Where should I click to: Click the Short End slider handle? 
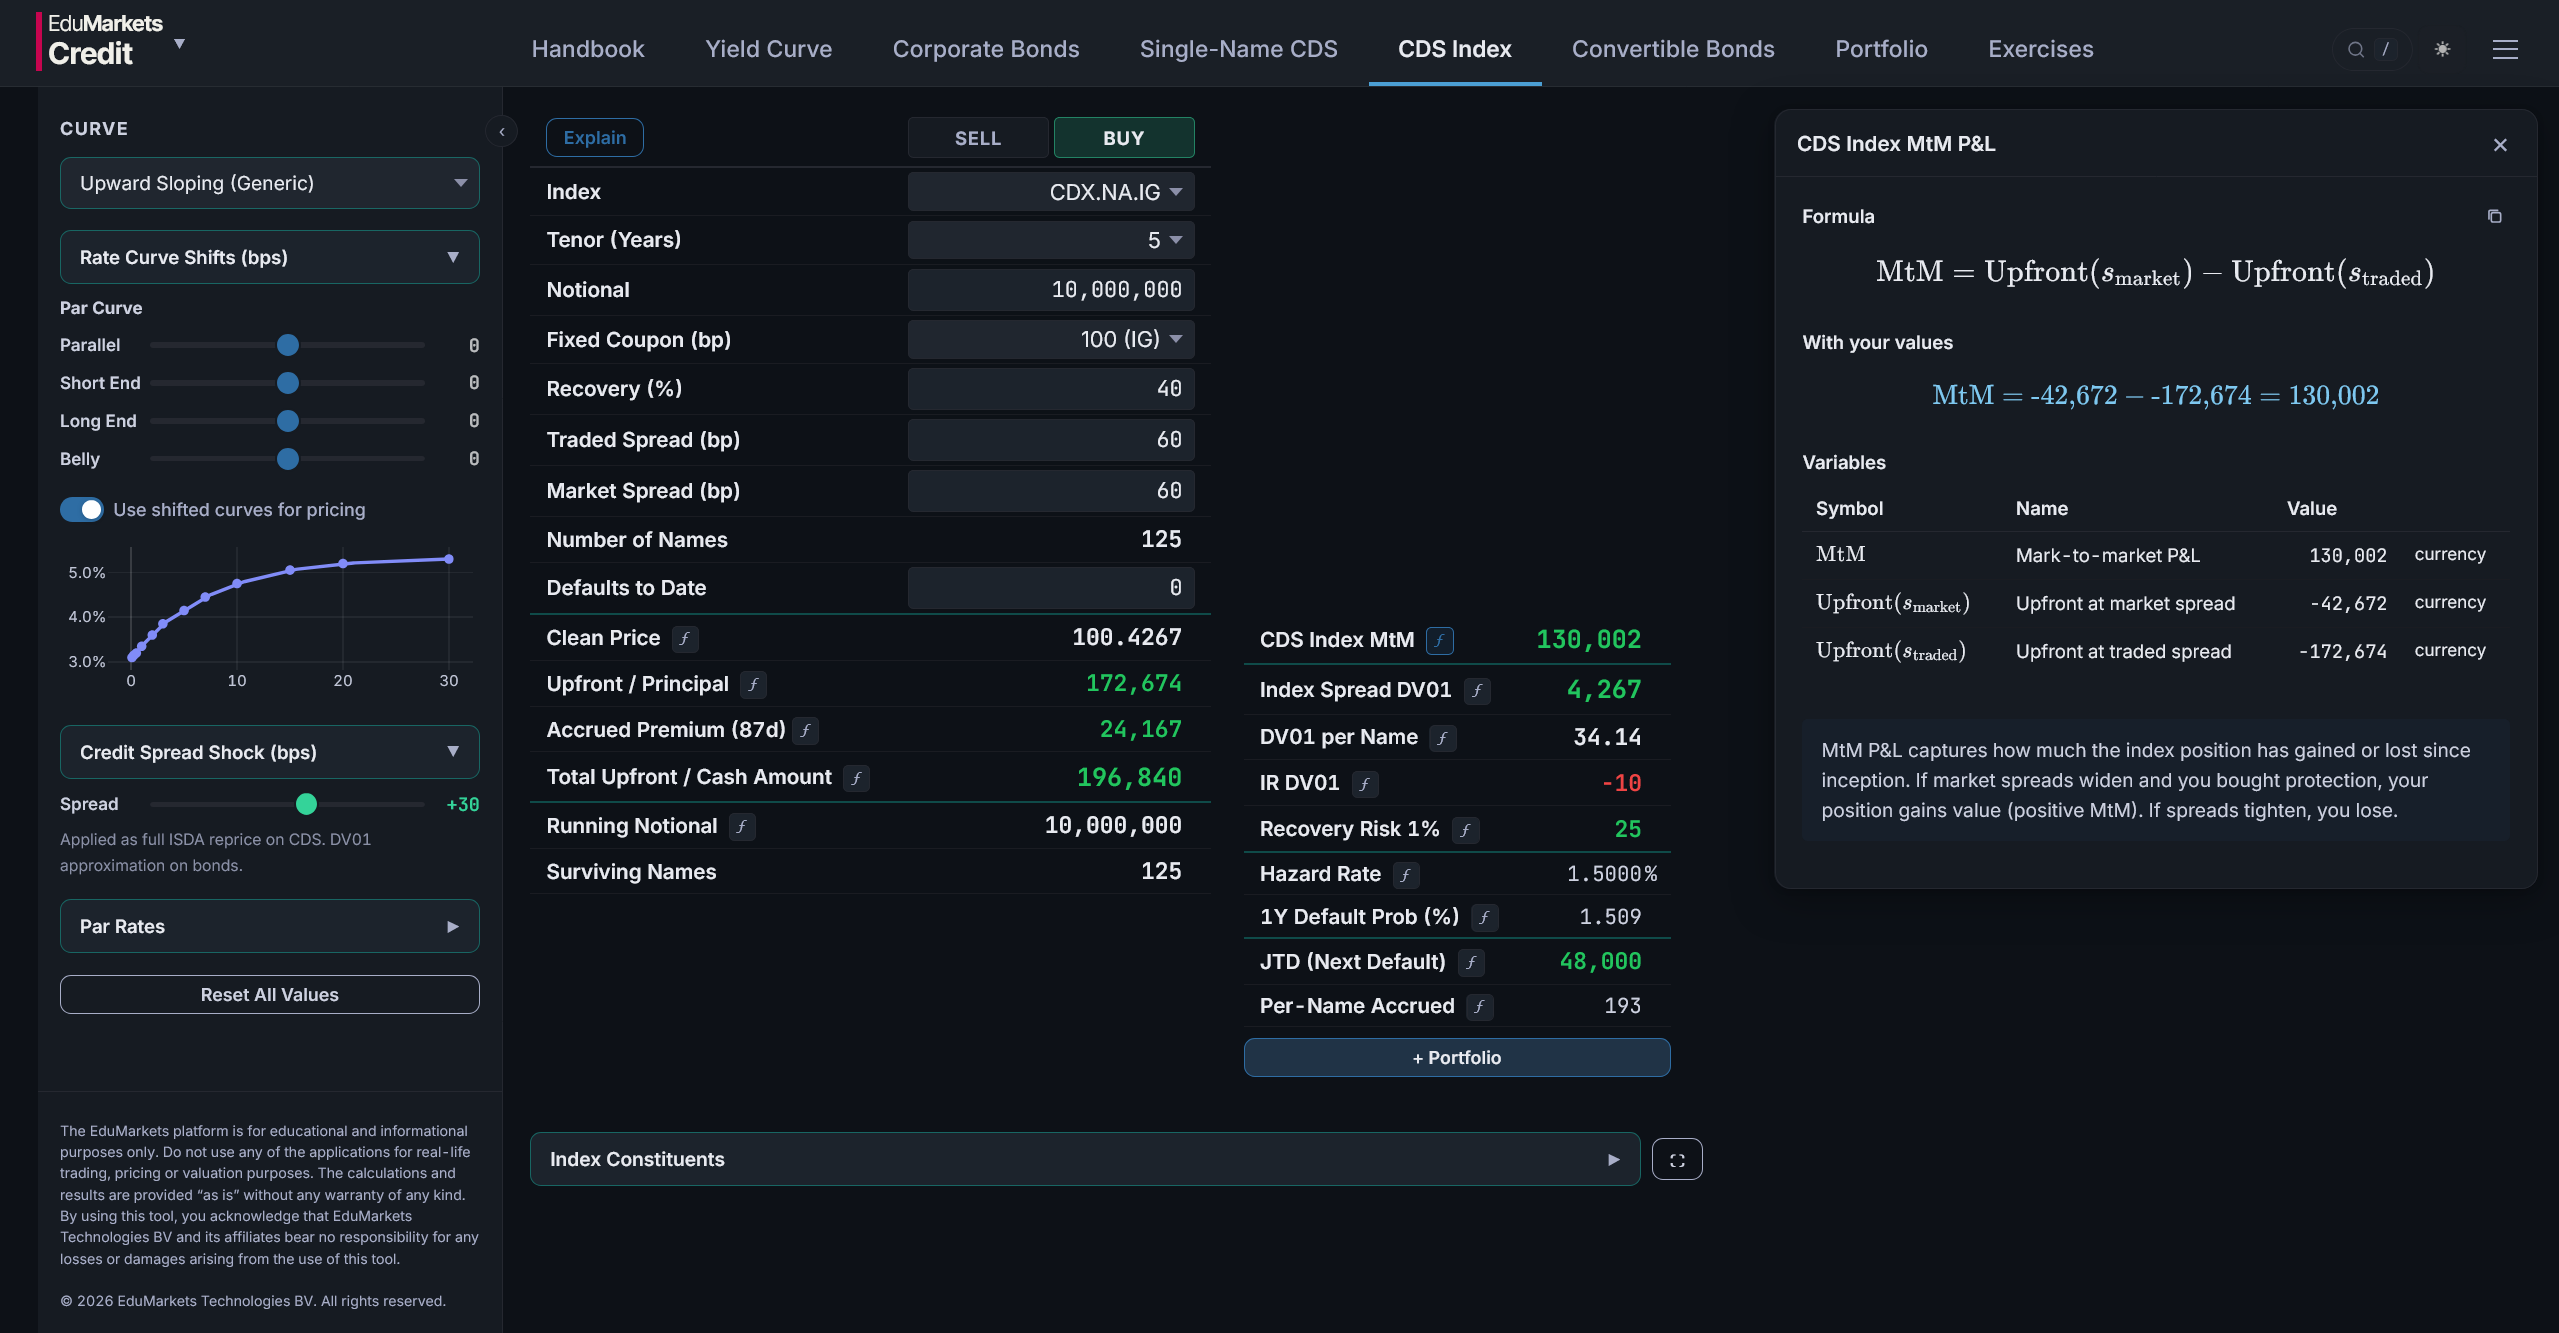pos(288,384)
